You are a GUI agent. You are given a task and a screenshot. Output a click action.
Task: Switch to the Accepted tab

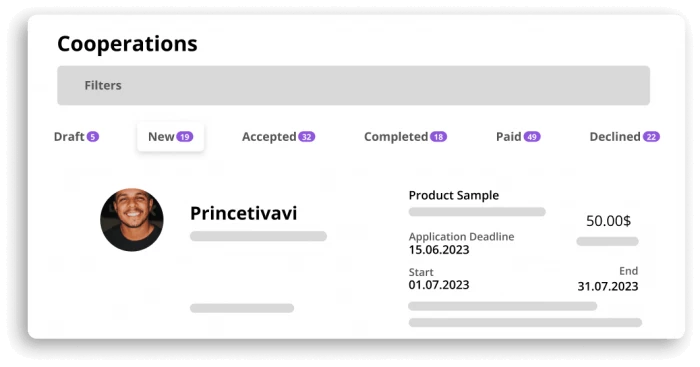coord(279,137)
